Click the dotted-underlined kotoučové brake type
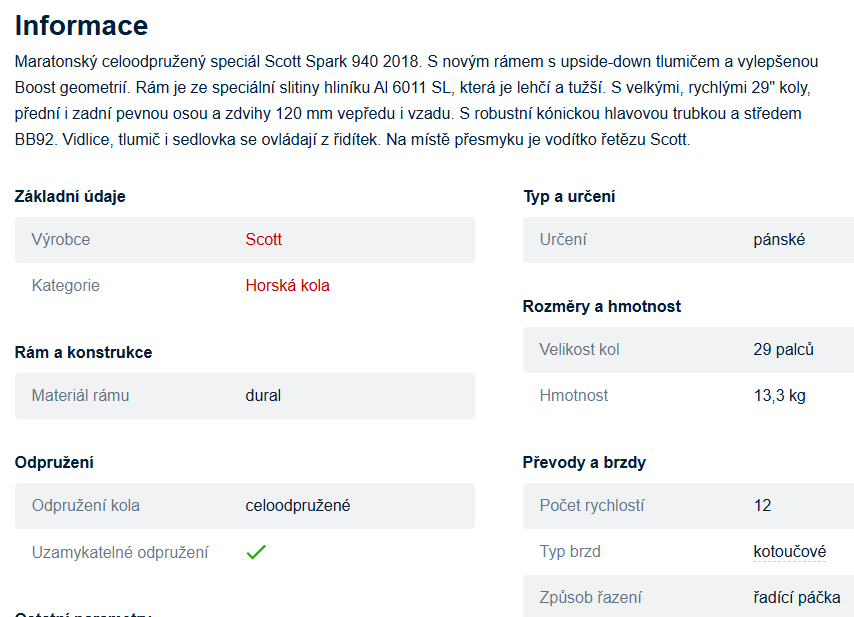Image resolution: width=854 pixels, height=617 pixels. point(789,552)
